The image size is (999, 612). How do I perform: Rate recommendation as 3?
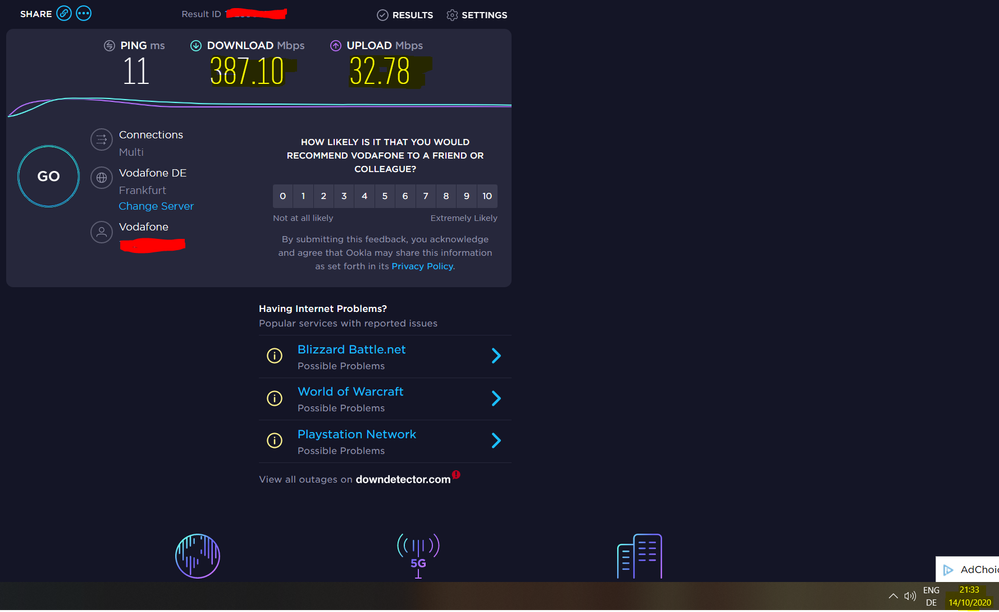tap(344, 196)
